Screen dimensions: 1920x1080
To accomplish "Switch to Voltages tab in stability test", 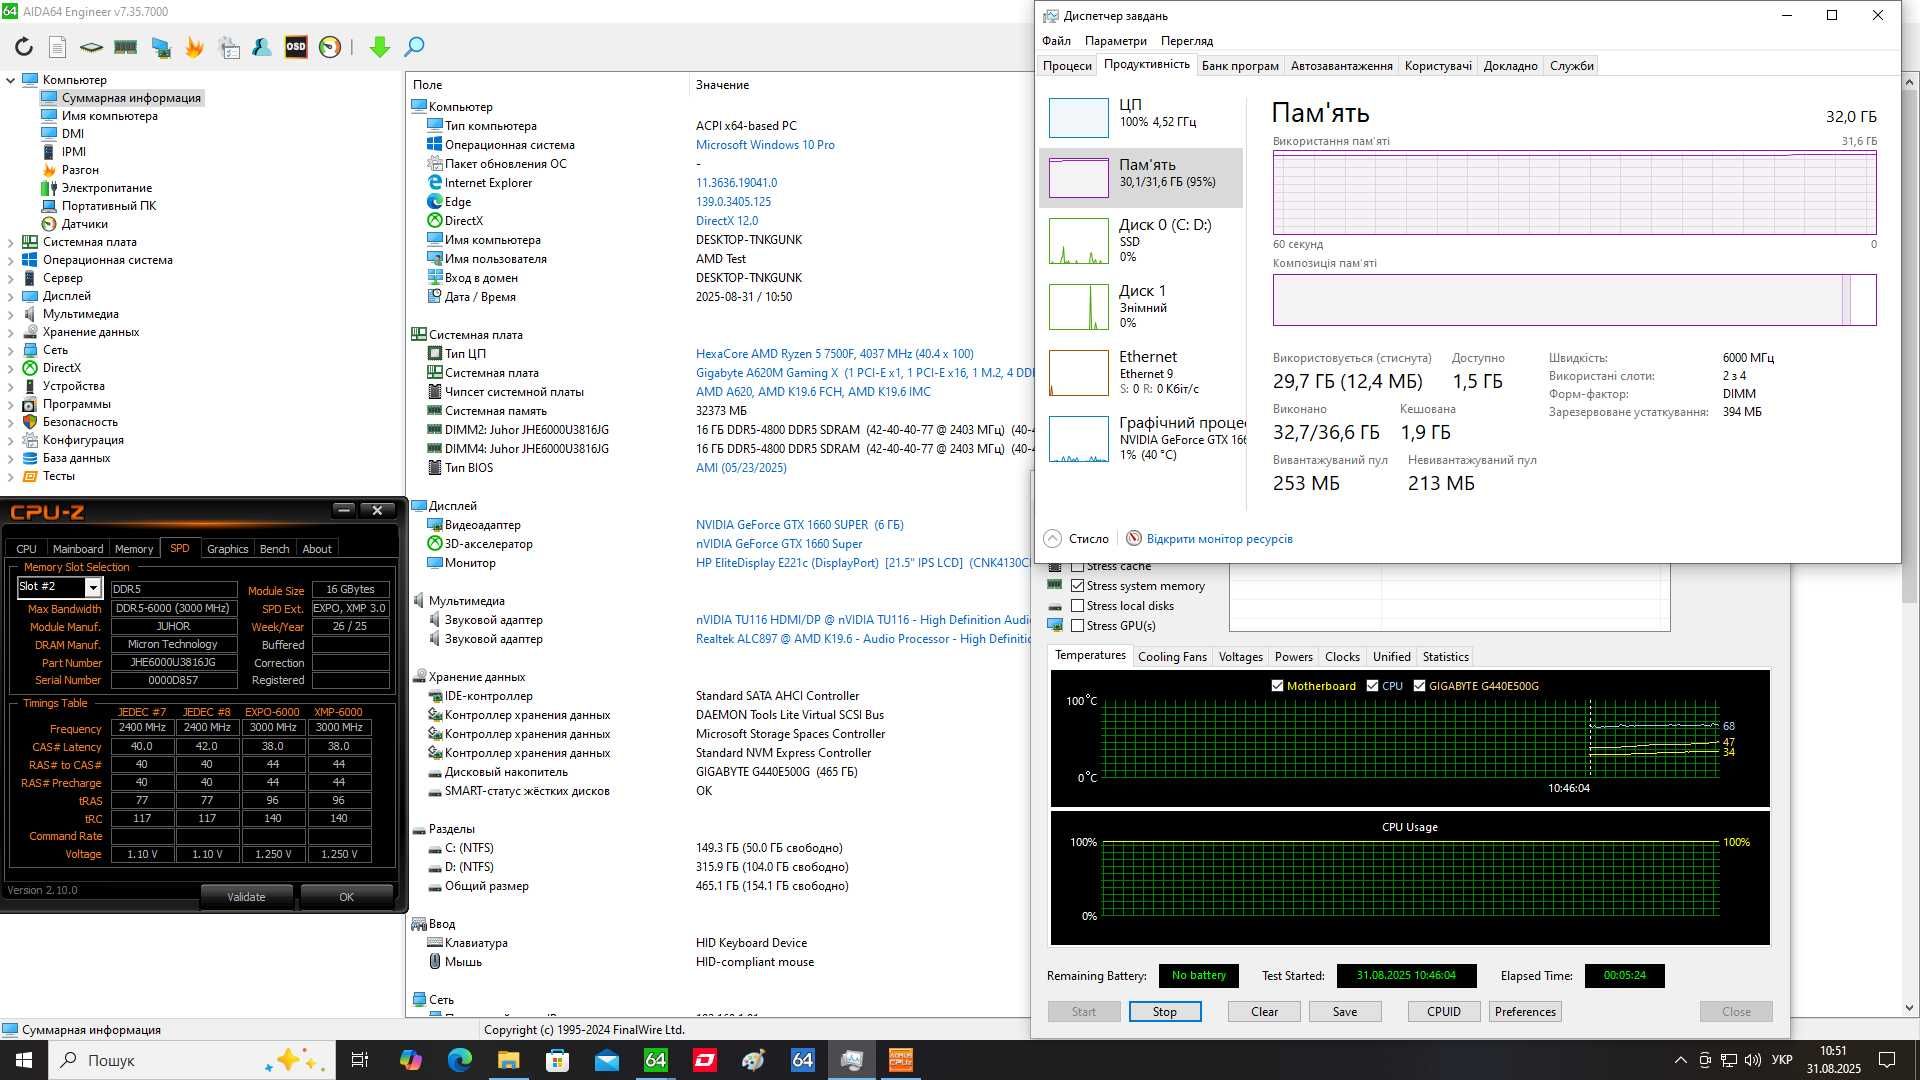I will click(x=1241, y=657).
